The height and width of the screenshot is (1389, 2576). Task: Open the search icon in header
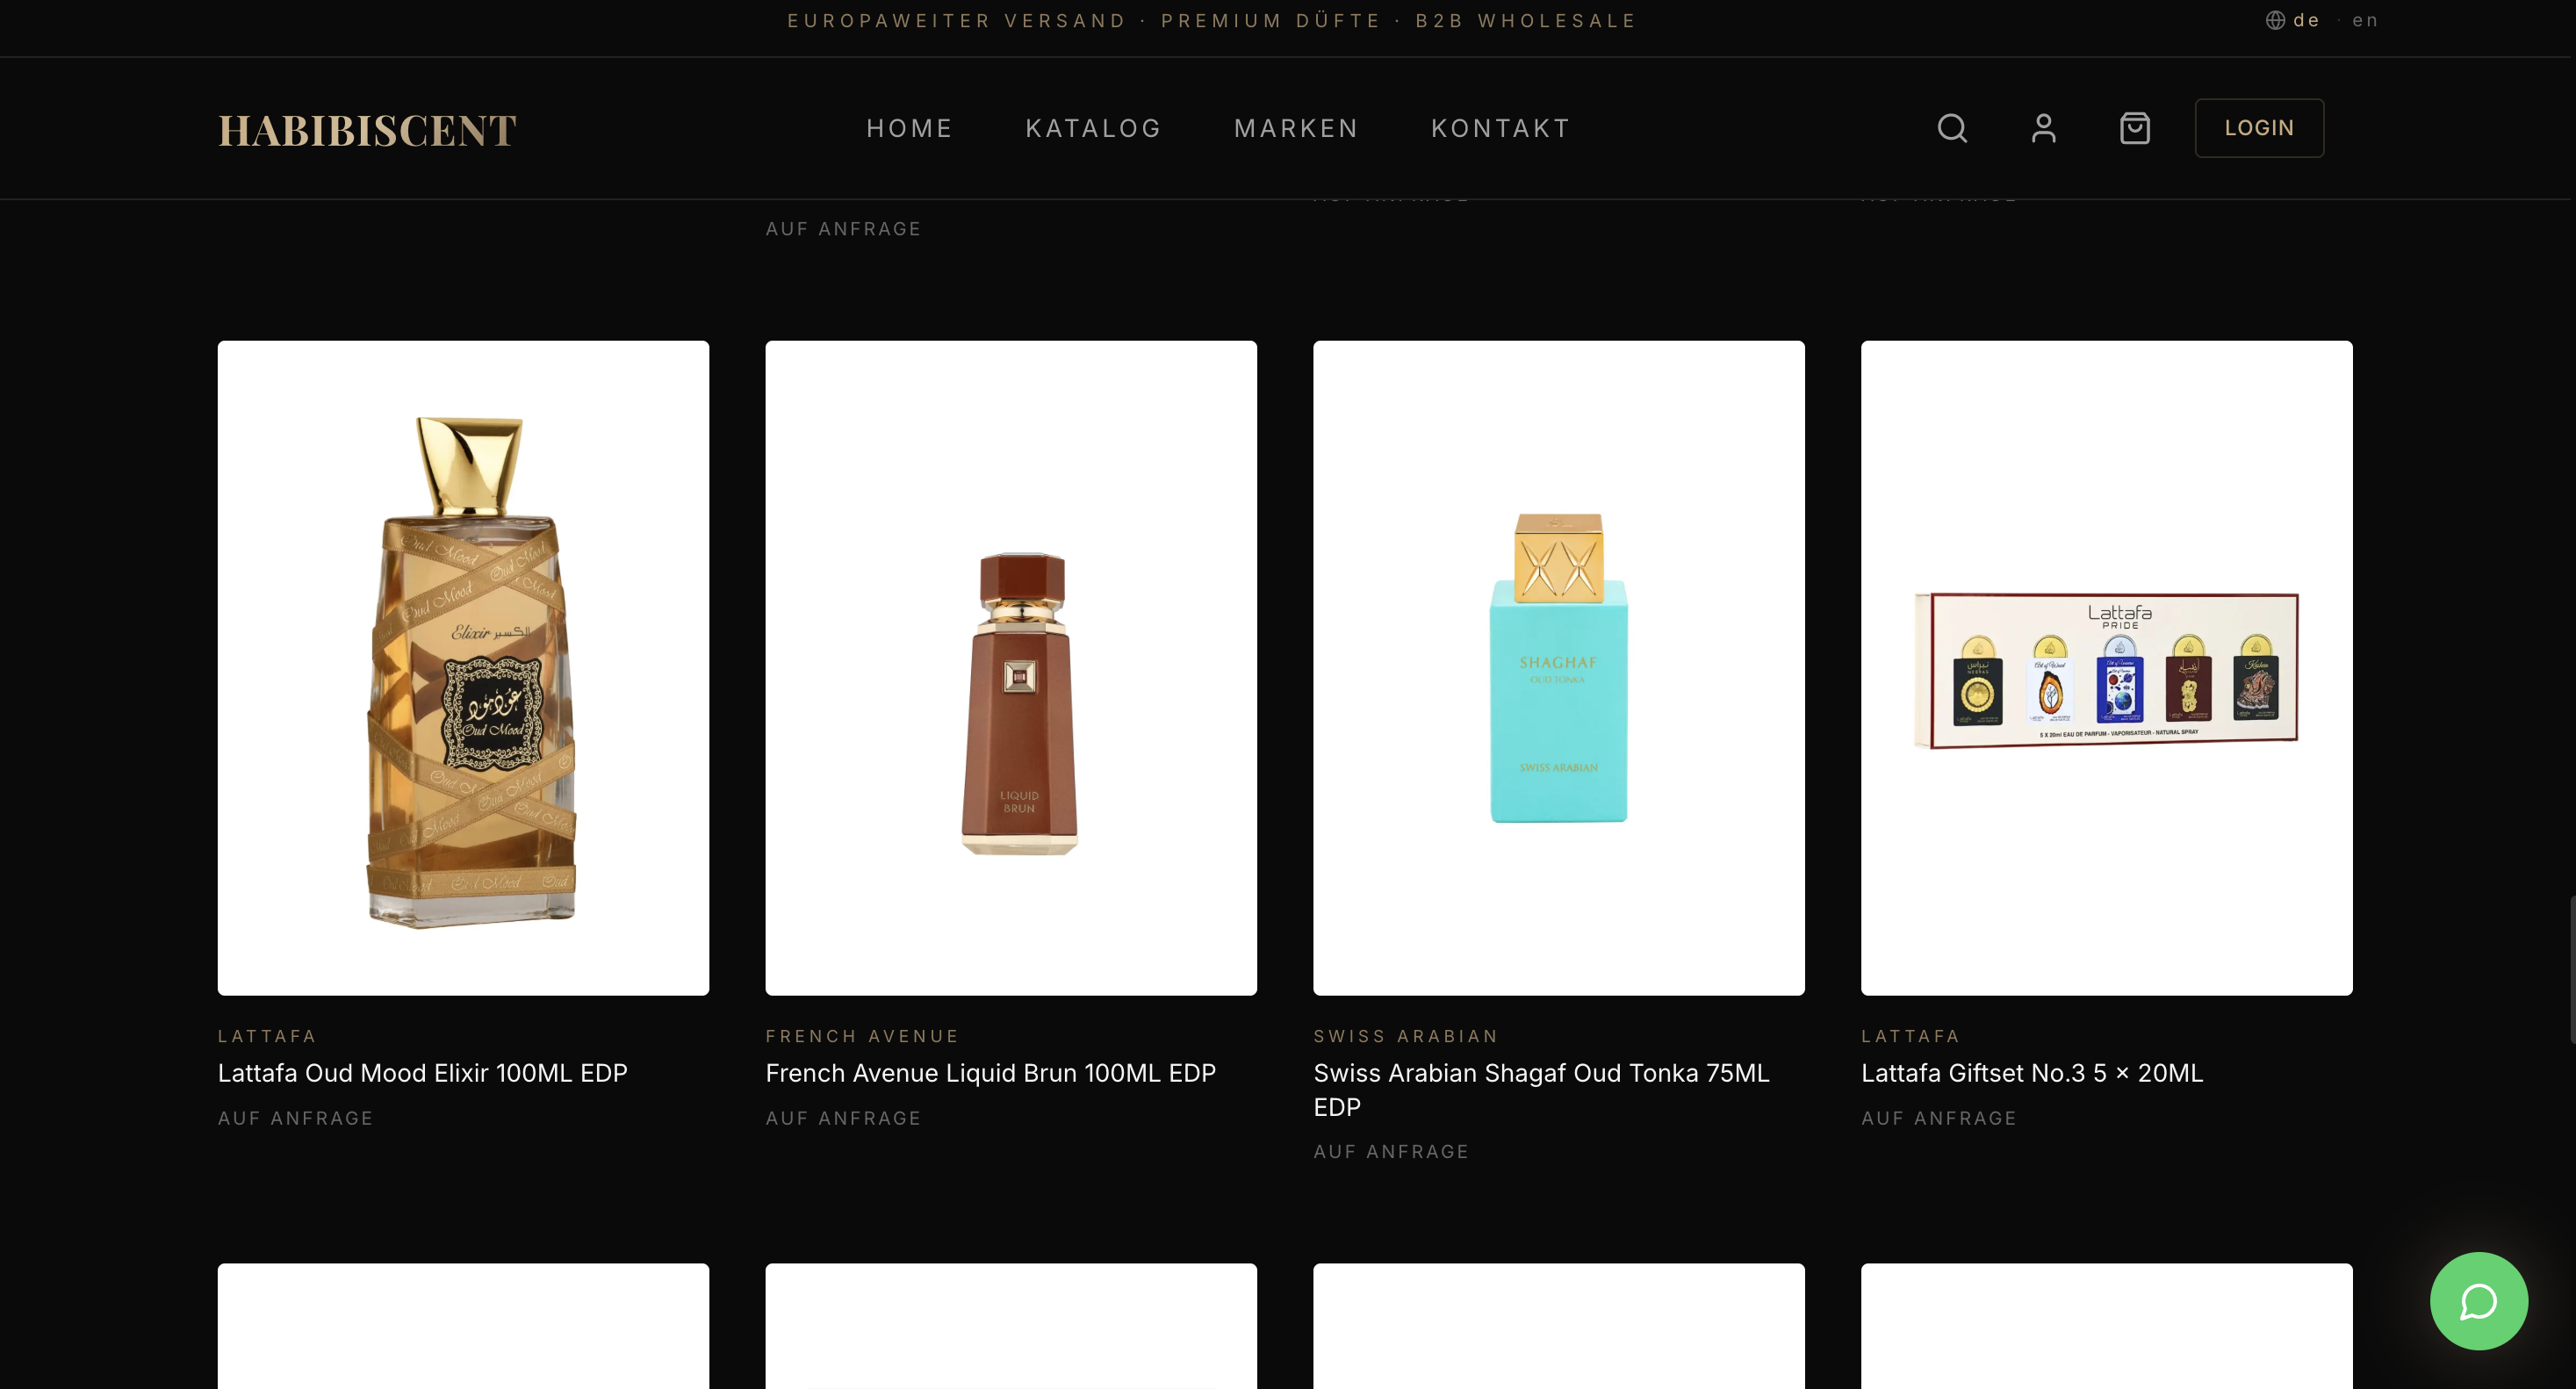tap(1952, 128)
